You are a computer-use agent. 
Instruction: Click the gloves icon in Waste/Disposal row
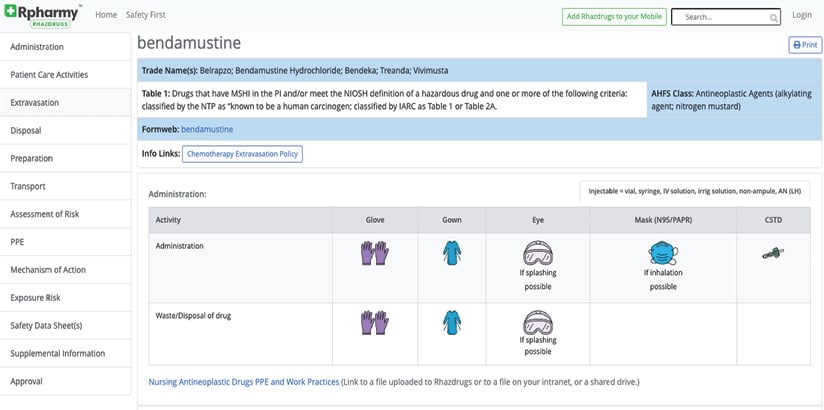point(374,322)
